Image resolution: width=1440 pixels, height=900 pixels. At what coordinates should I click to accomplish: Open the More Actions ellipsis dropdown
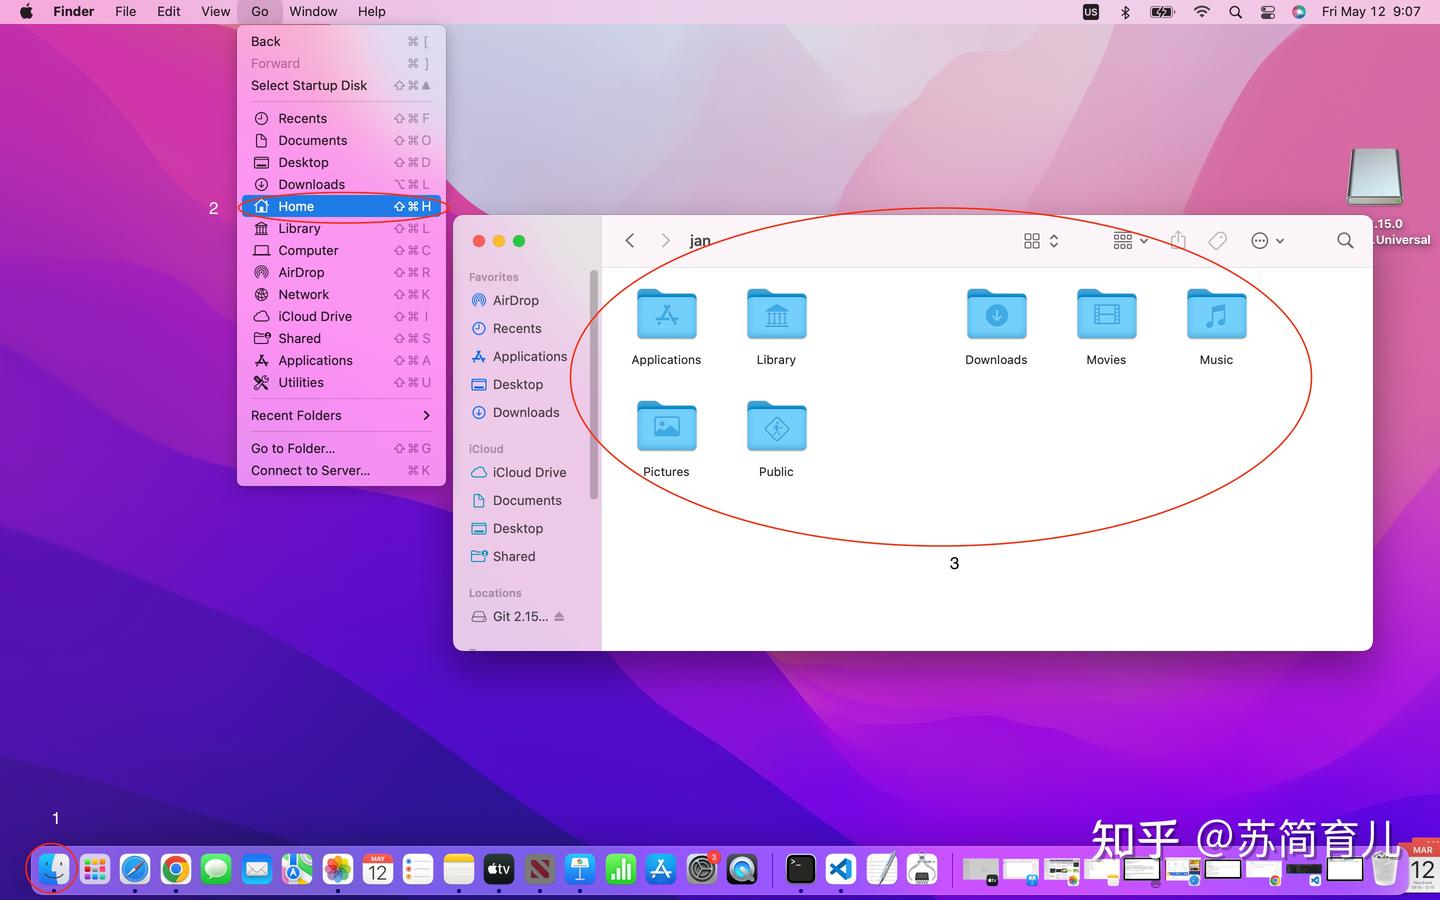[x=1267, y=241]
